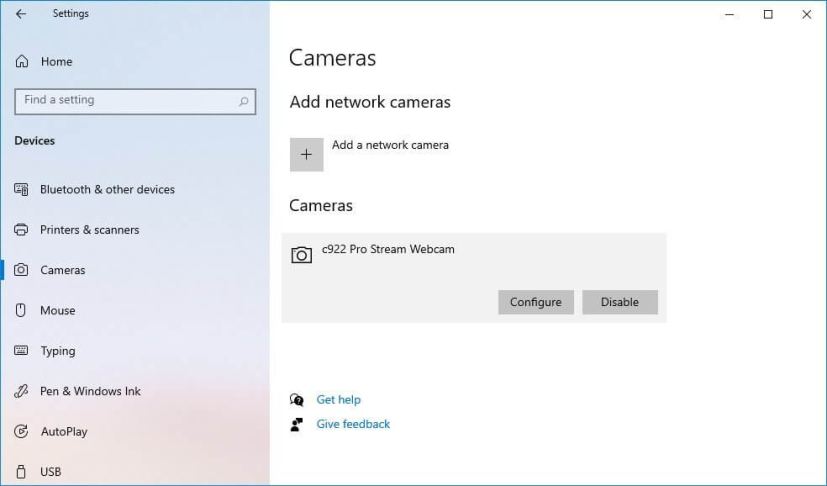The width and height of the screenshot is (827, 486).
Task: Select the c922 Pro Stream Webcam entry
Action: click(474, 278)
